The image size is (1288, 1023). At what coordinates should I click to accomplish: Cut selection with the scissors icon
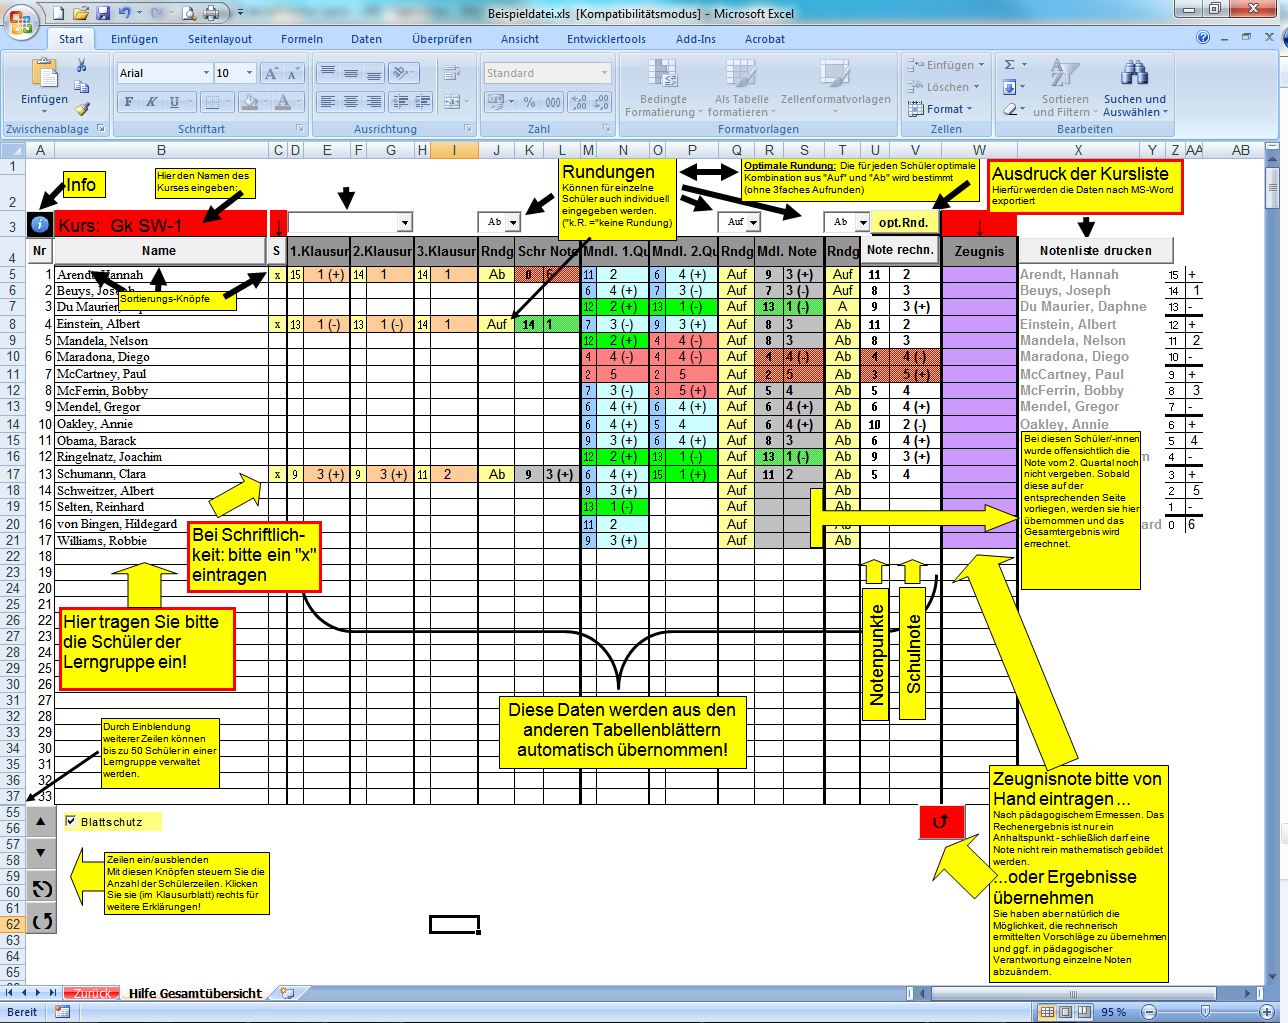click(x=82, y=66)
